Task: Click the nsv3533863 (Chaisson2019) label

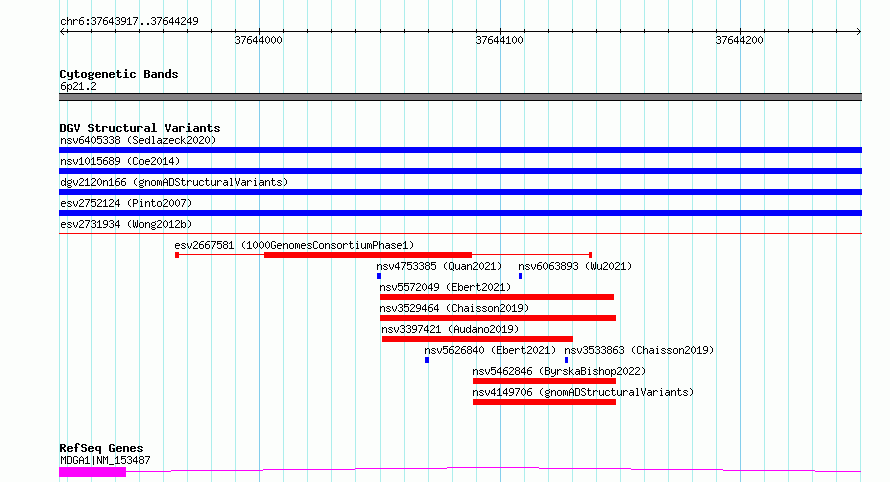Action: (639, 350)
